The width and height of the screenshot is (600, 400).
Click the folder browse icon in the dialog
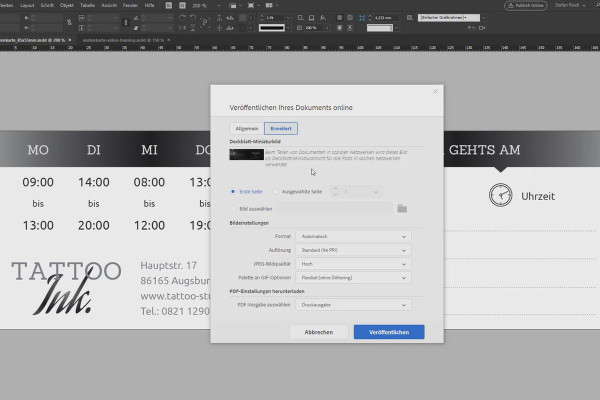coord(402,208)
